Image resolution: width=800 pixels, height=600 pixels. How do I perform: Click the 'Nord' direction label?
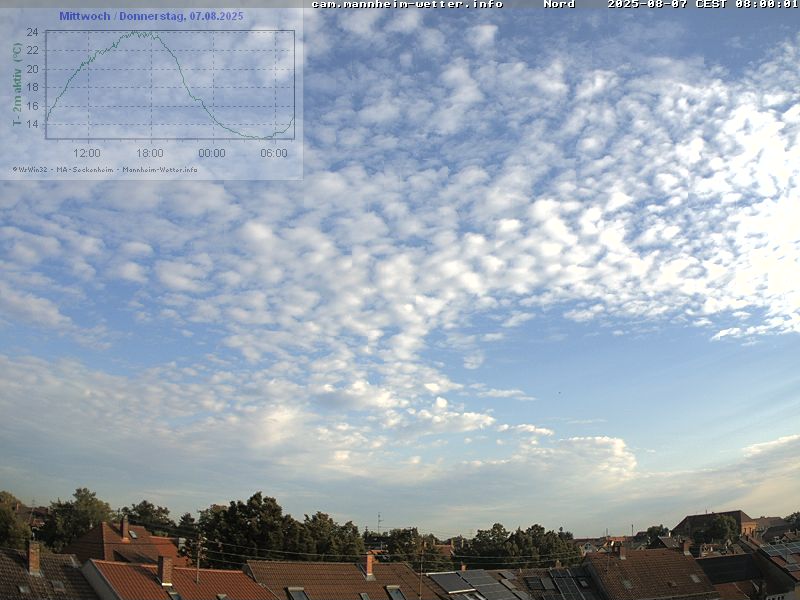pos(558,4)
